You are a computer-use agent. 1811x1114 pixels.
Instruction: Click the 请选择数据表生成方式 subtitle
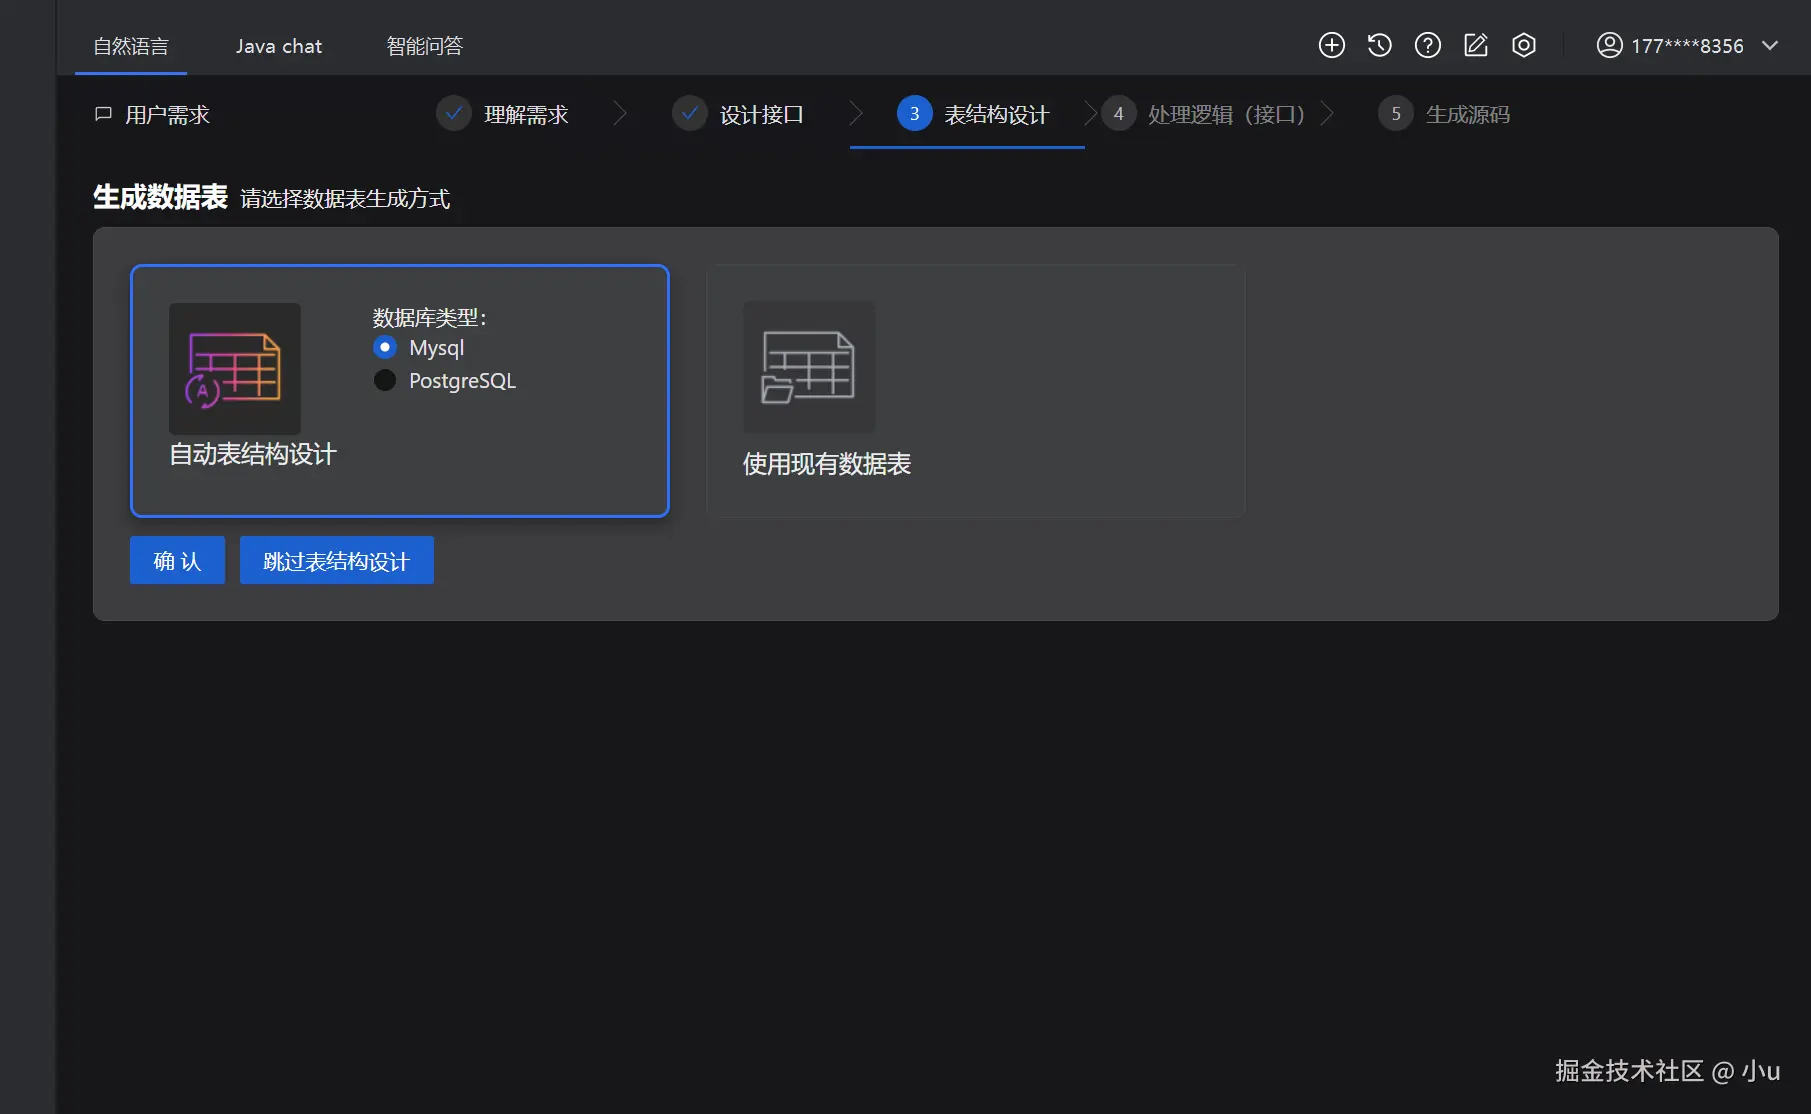point(345,199)
